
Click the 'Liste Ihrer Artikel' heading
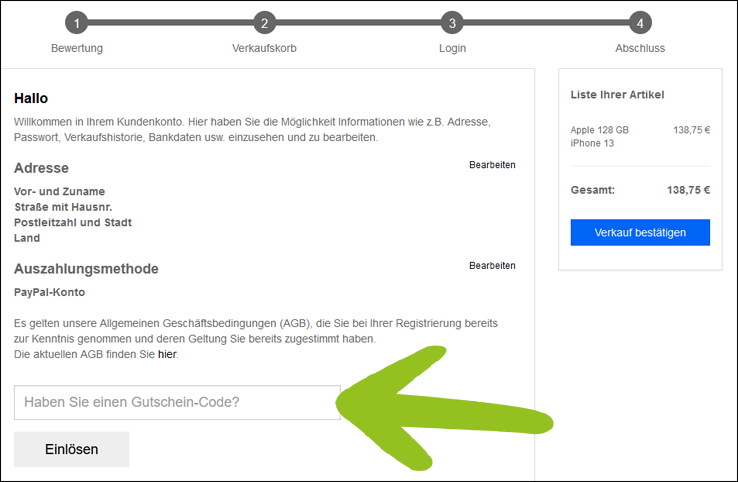point(618,95)
